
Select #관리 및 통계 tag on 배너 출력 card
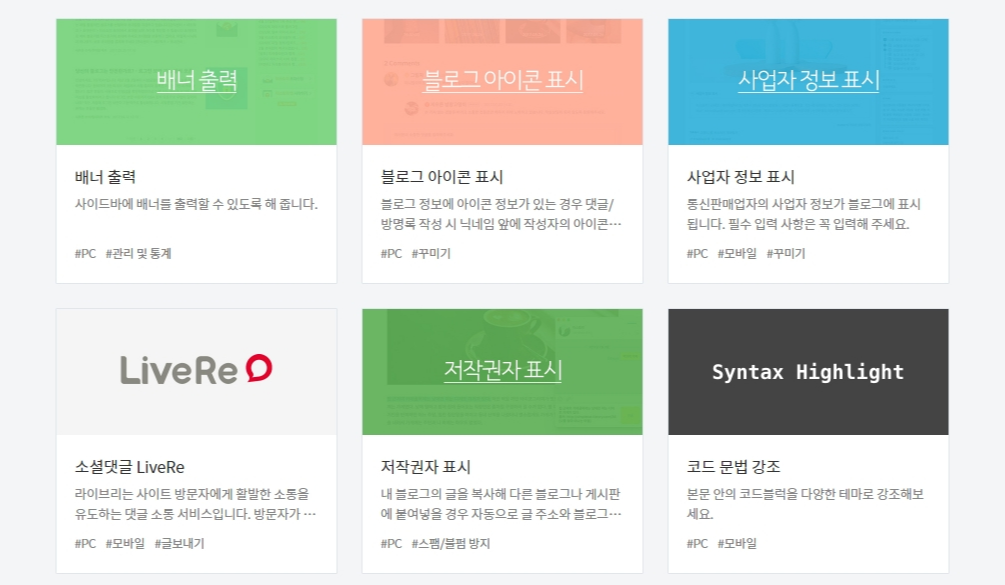click(x=138, y=254)
